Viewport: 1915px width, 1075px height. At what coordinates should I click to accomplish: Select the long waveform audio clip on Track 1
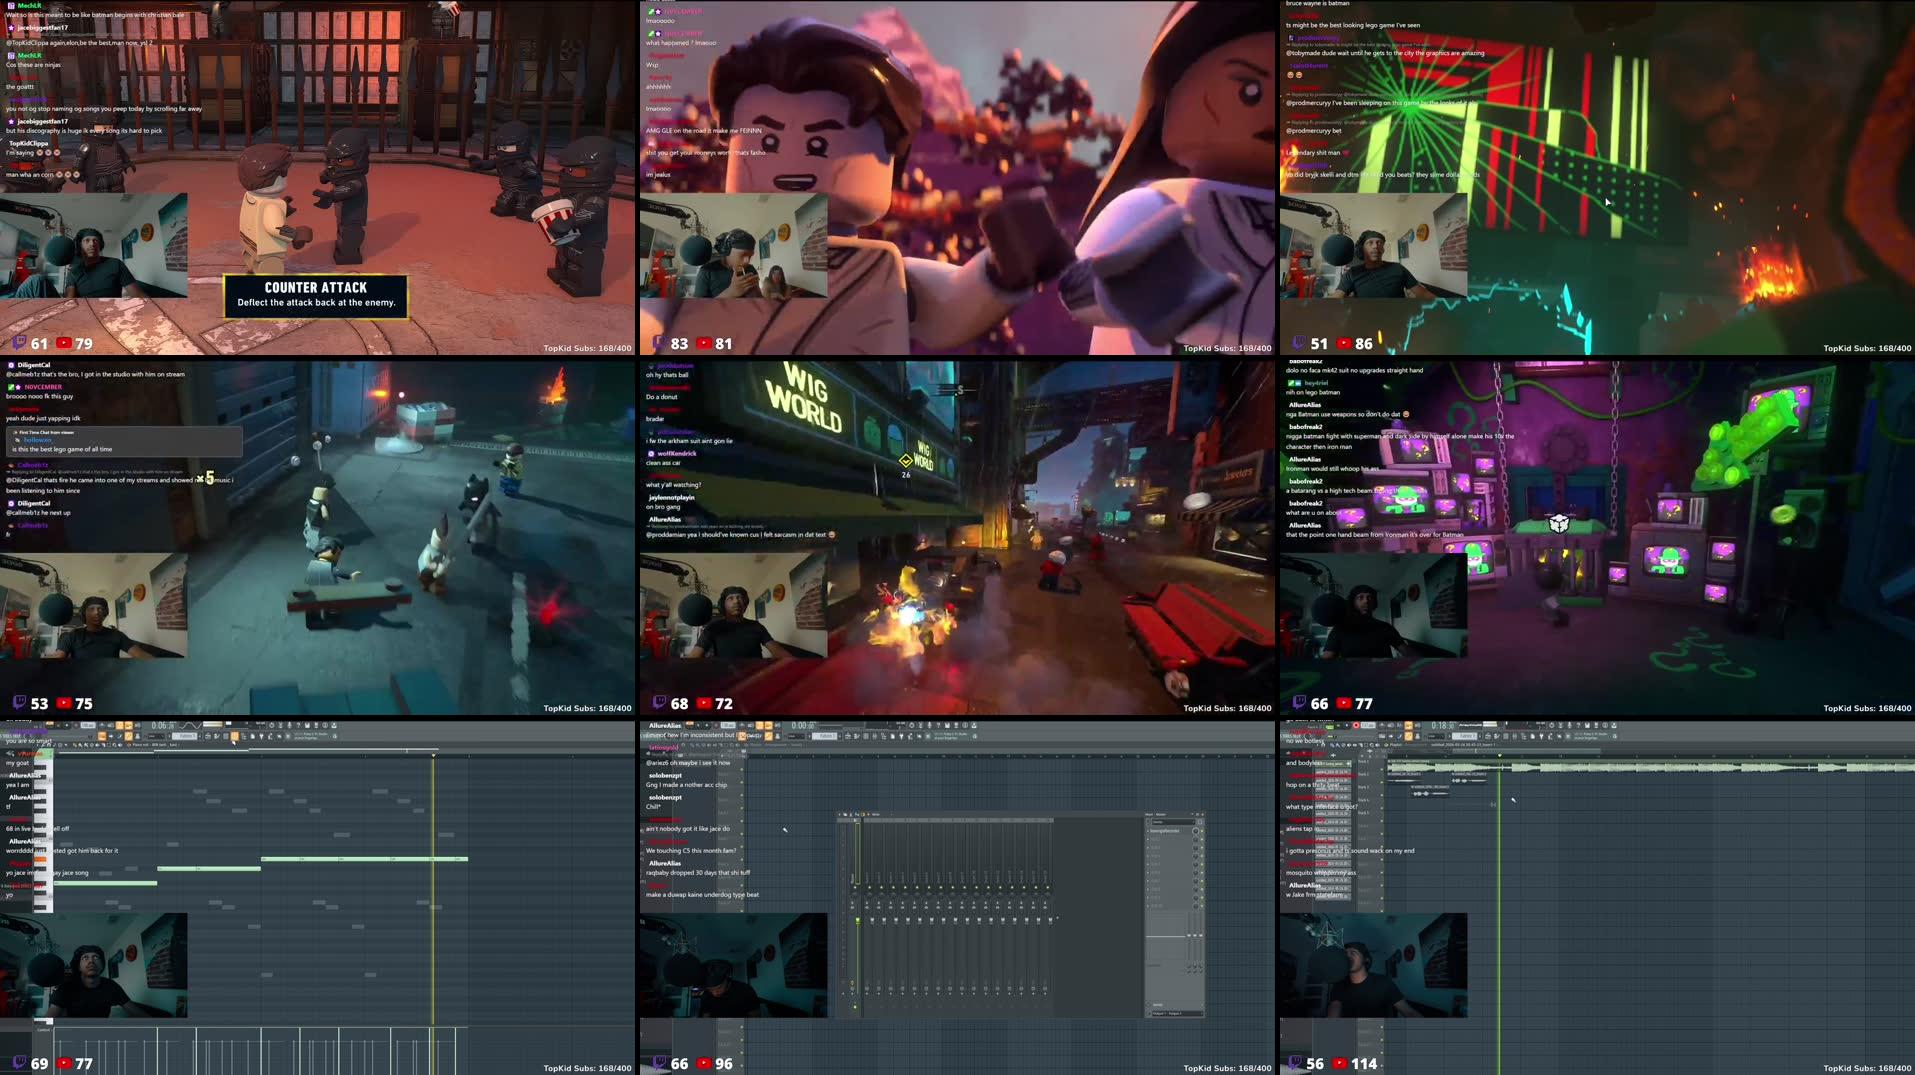[1651, 766]
